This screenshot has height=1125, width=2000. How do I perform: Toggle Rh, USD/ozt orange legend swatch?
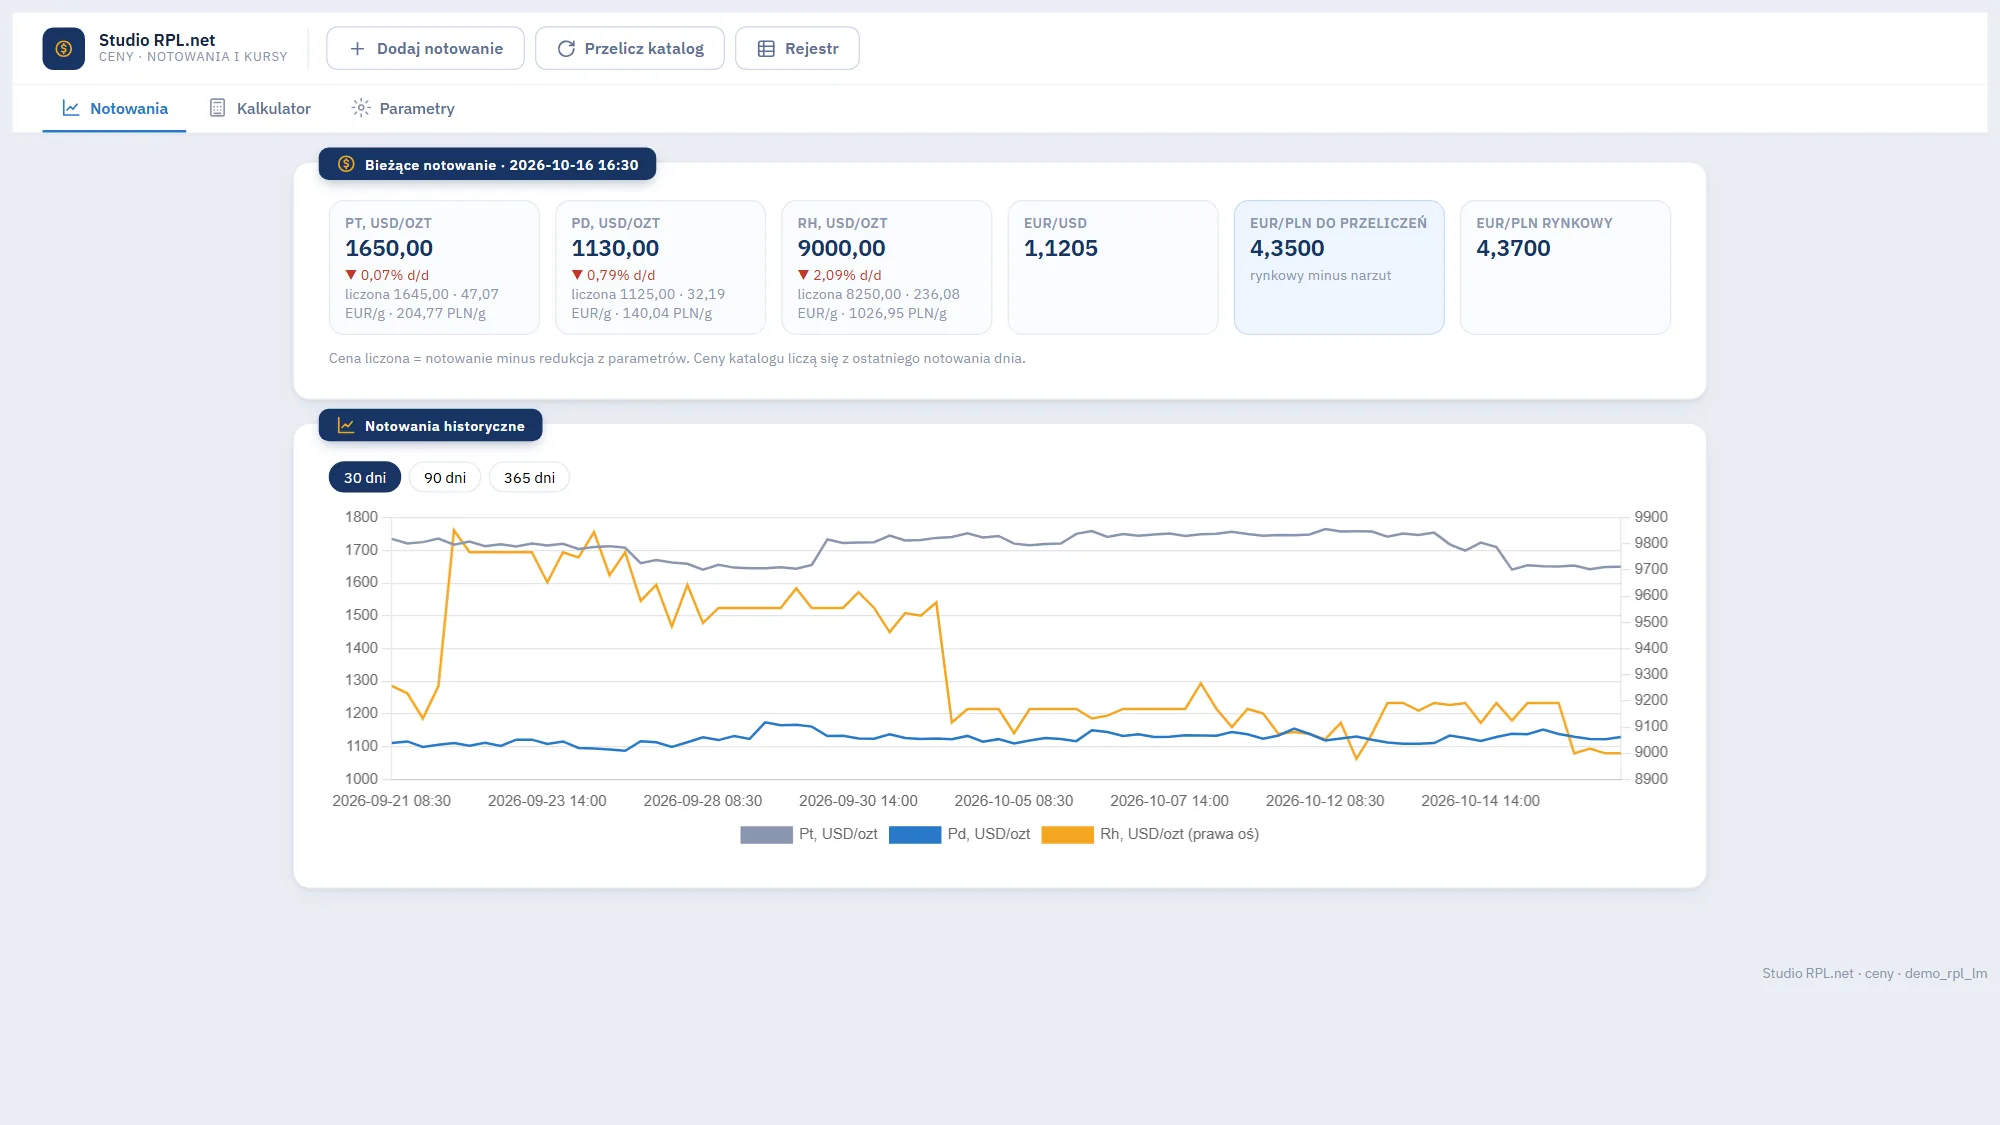tap(1067, 835)
